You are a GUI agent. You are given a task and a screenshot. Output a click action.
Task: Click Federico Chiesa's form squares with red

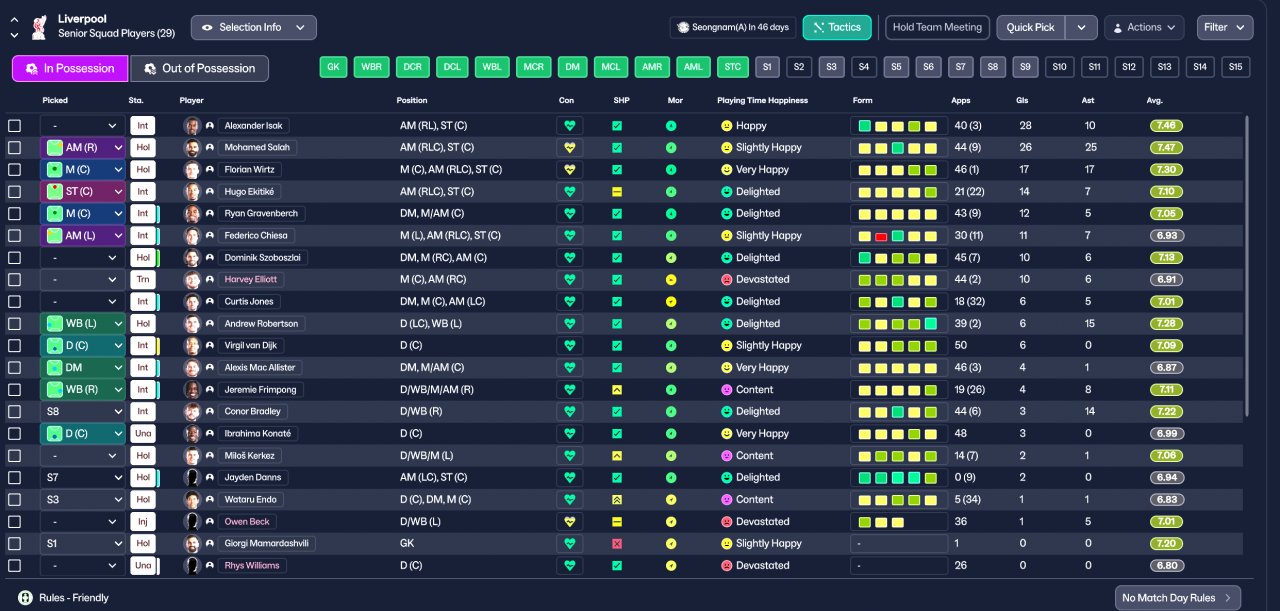(898, 236)
